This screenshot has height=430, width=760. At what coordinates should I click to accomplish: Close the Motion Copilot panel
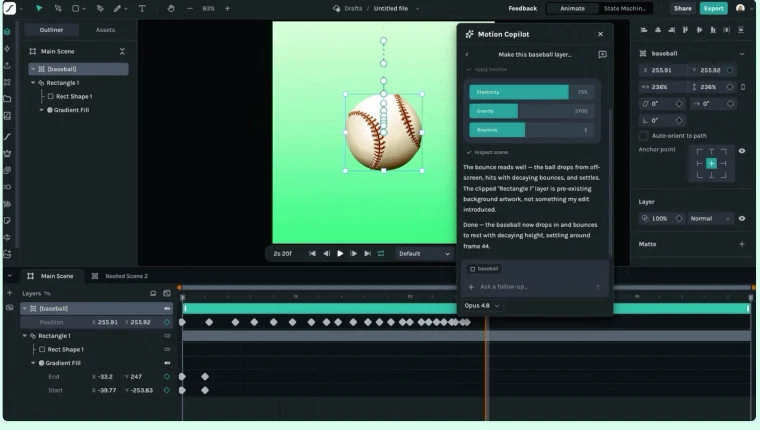[601, 34]
